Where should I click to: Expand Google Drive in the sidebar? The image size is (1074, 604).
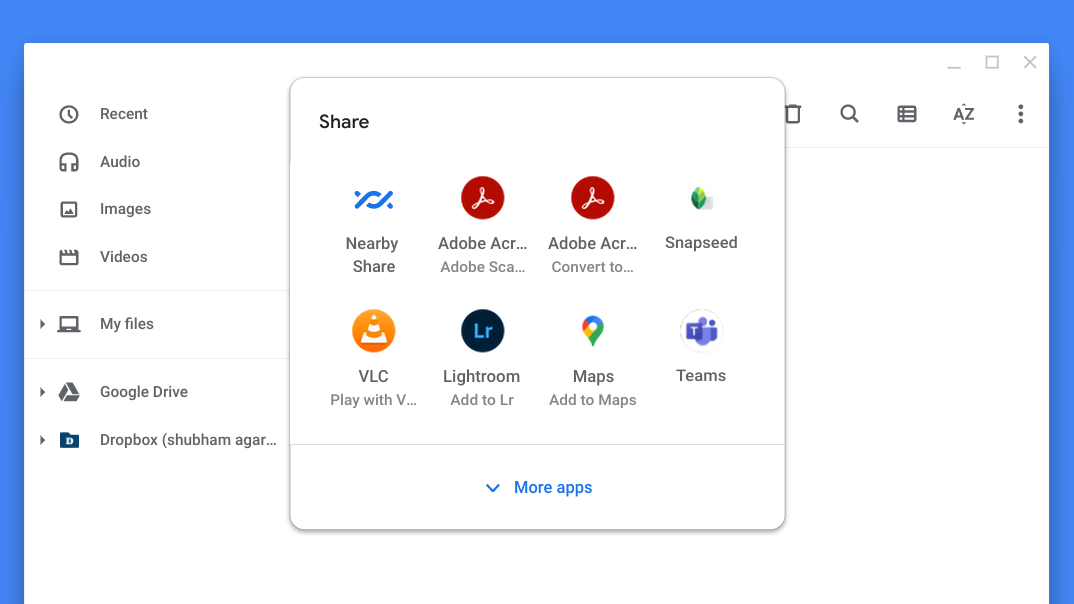tap(41, 391)
